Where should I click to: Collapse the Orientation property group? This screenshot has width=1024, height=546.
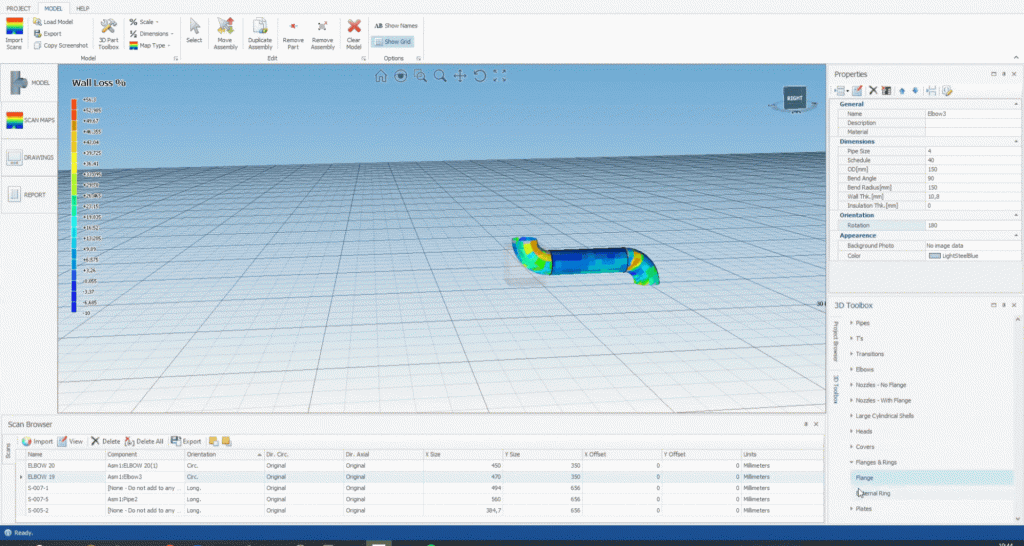[1016, 215]
